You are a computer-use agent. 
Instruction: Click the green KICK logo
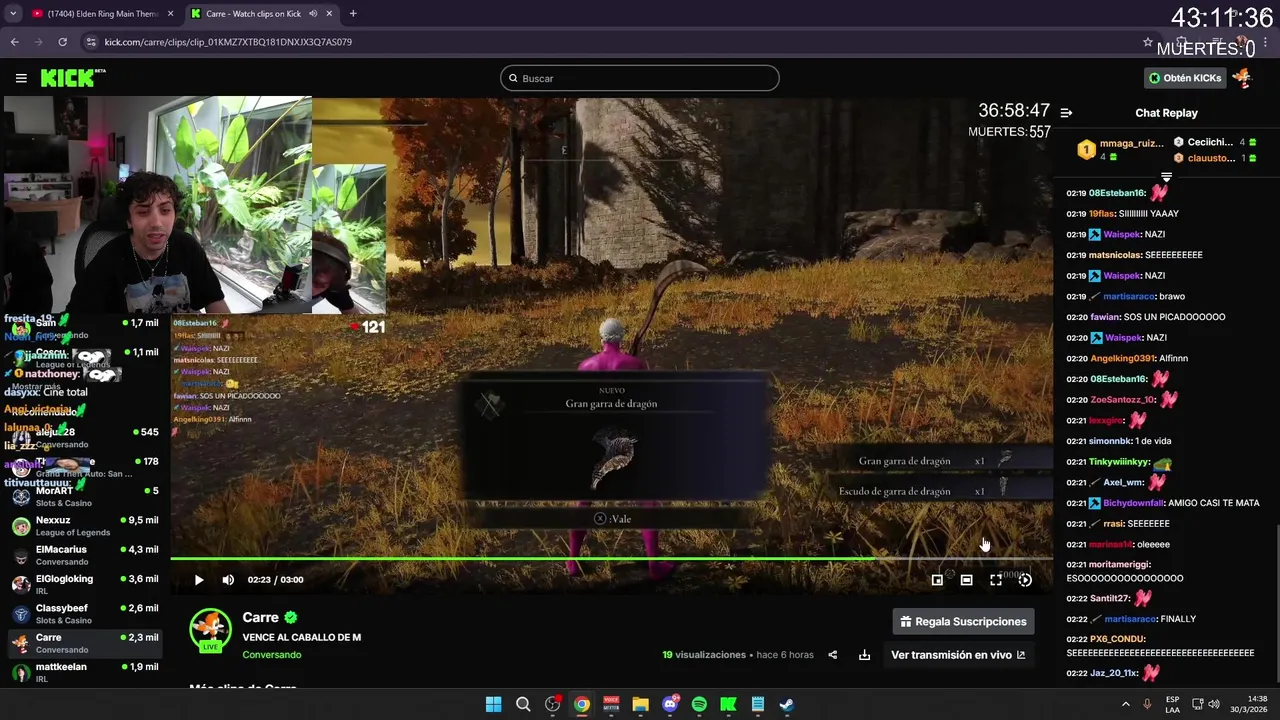(x=73, y=78)
